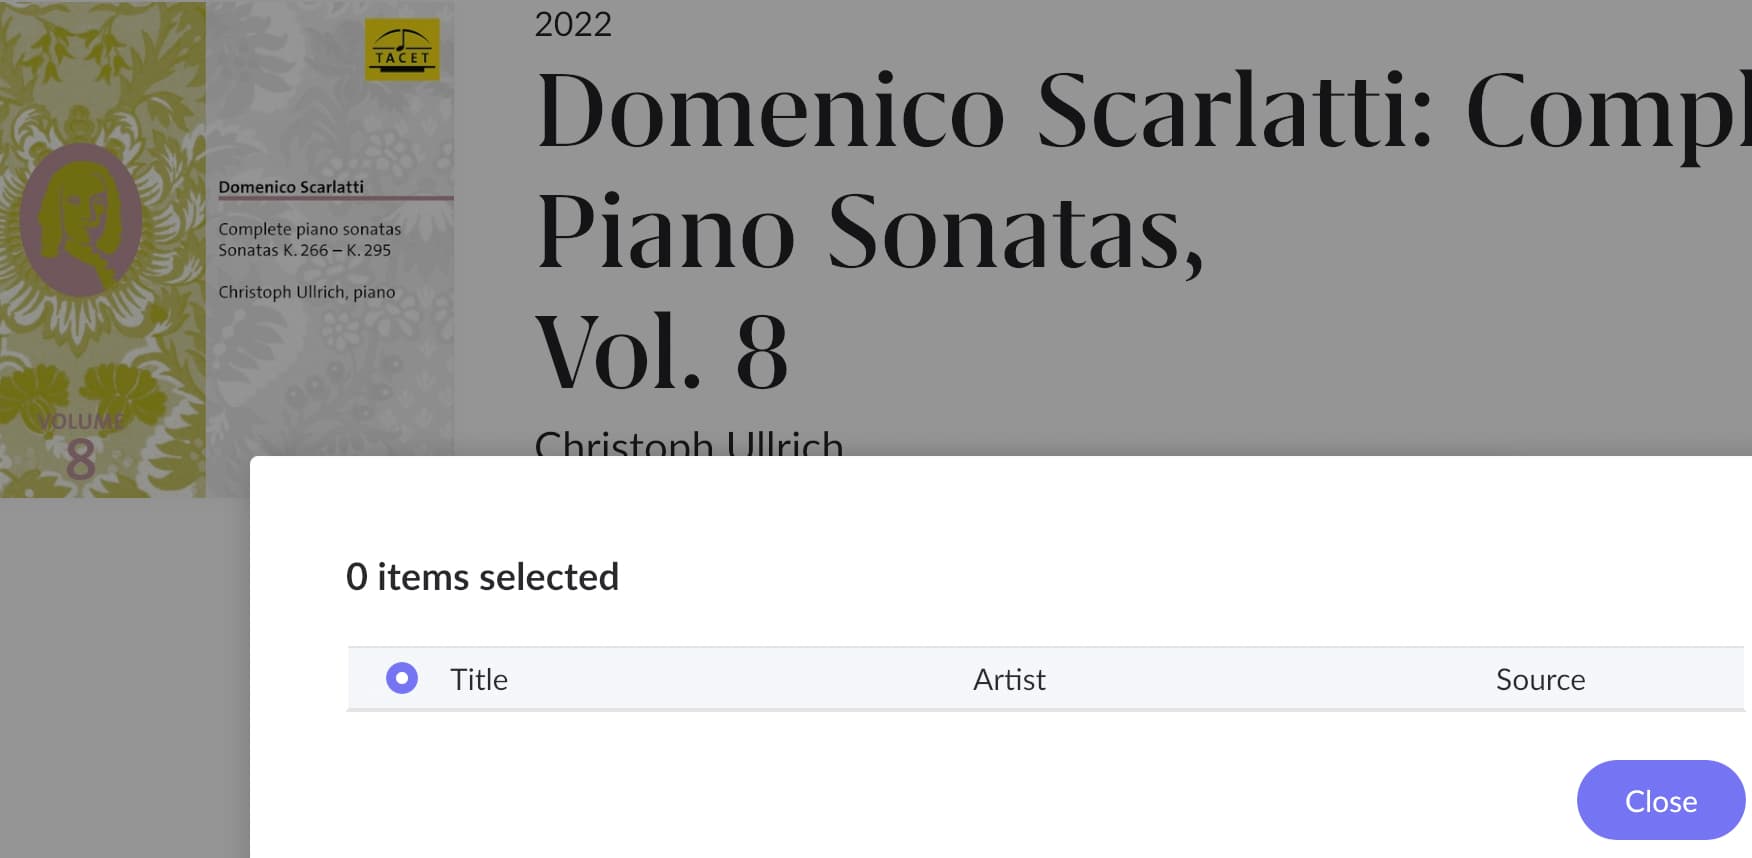Close the items selection dialog
This screenshot has height=858, width=1752.
pos(1661,800)
